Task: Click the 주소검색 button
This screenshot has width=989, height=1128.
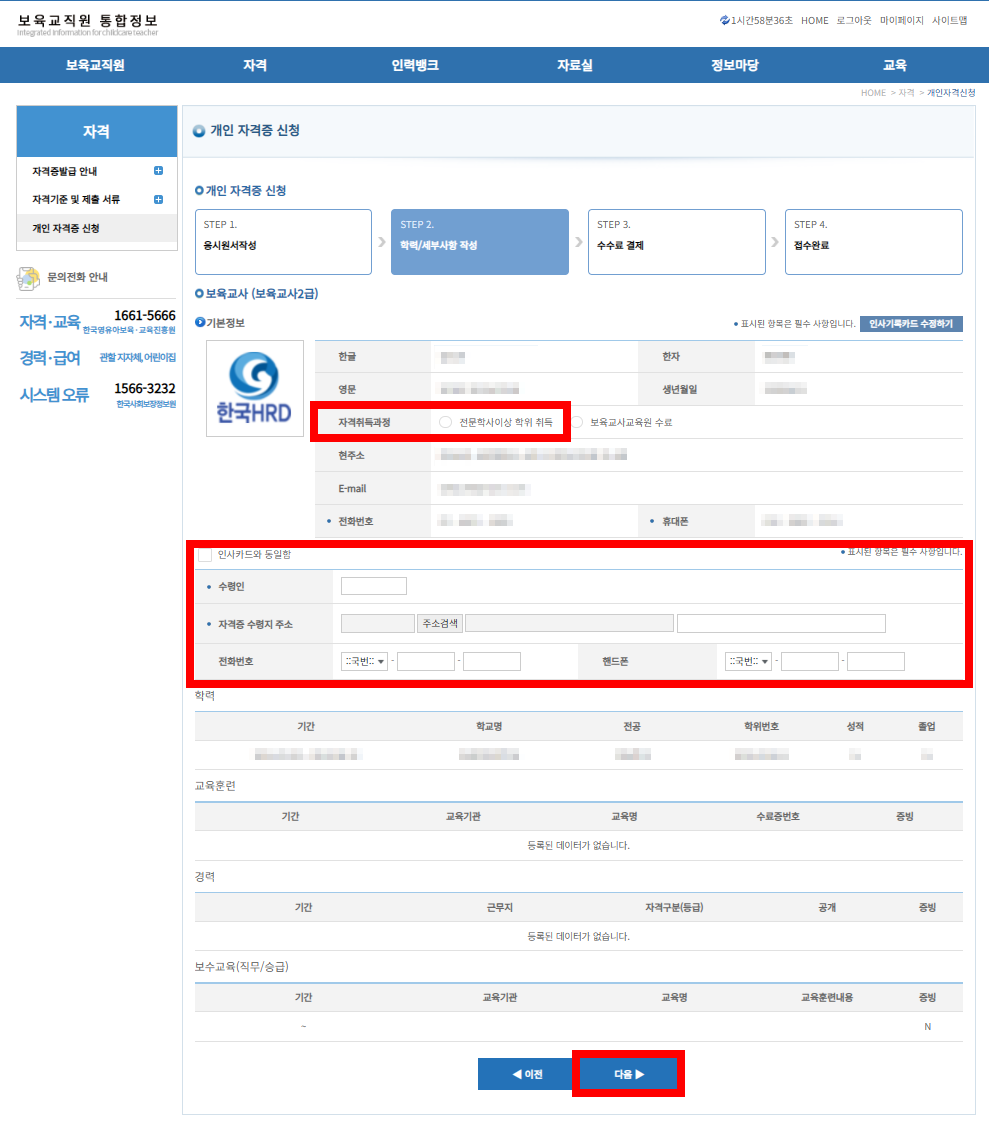Action: 440,623
